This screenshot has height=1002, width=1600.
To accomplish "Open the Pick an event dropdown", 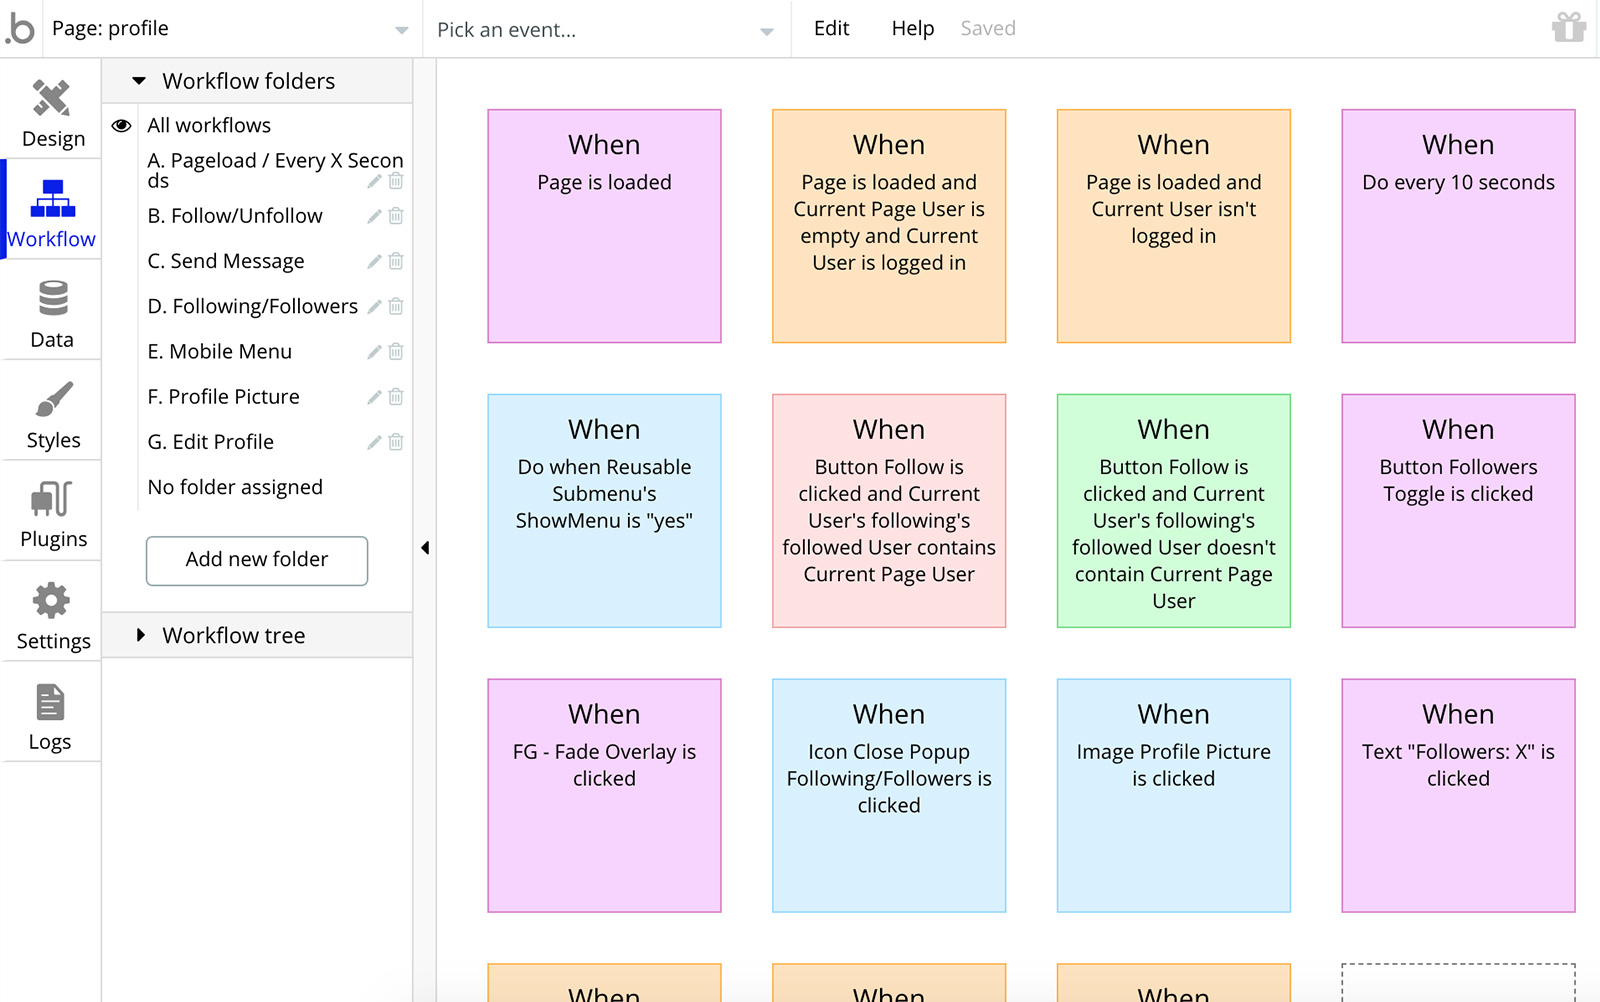I will 606,30.
